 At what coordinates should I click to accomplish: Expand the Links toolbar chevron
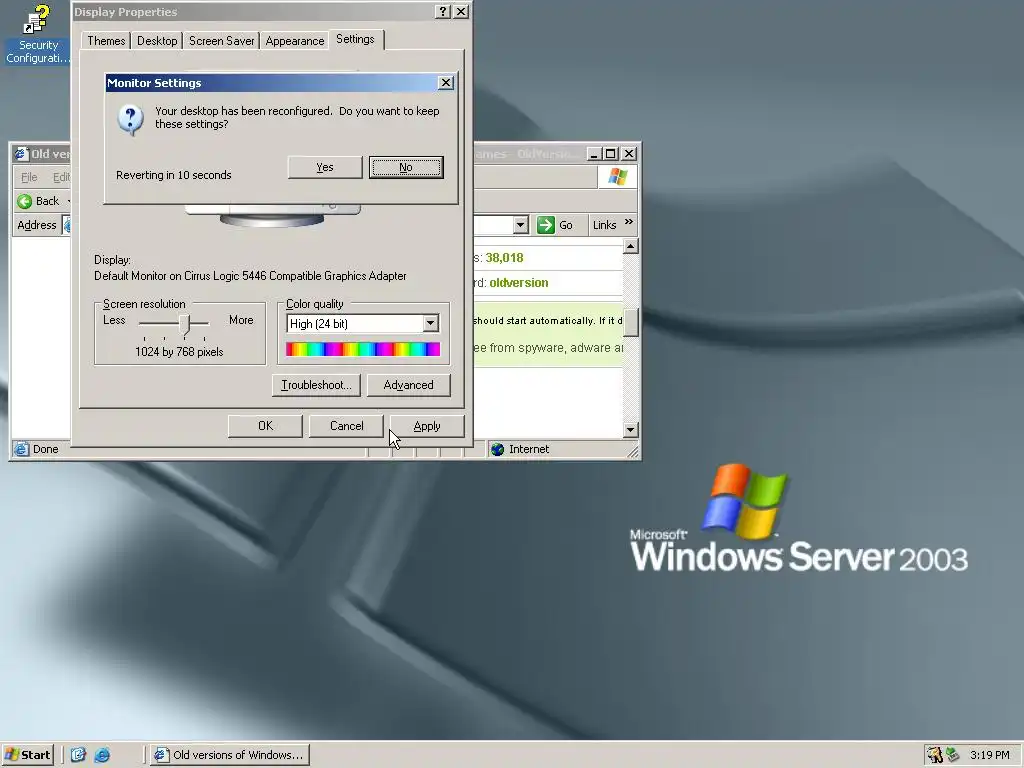629,222
